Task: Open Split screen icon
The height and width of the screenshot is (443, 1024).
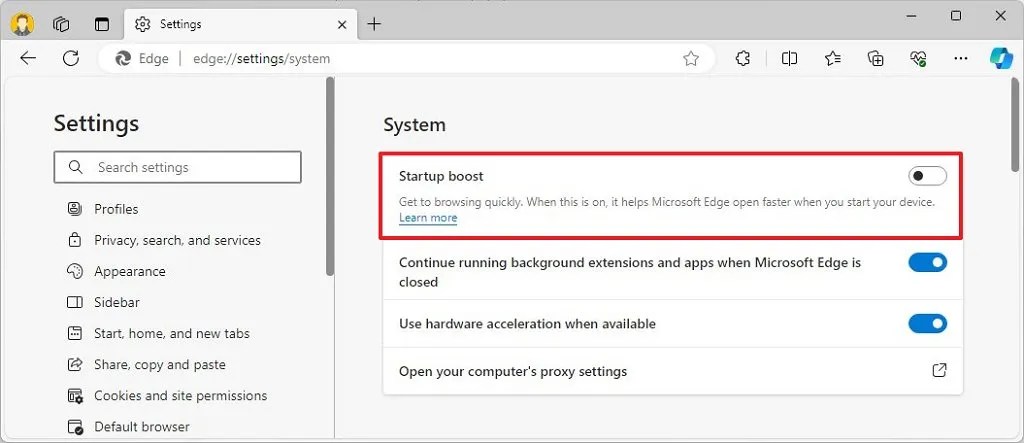Action: pos(789,59)
